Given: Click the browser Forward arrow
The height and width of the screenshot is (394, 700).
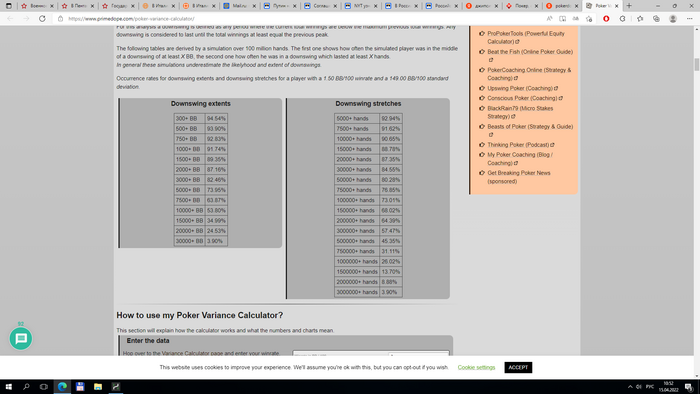Looking at the screenshot, I should click(x=26, y=19).
